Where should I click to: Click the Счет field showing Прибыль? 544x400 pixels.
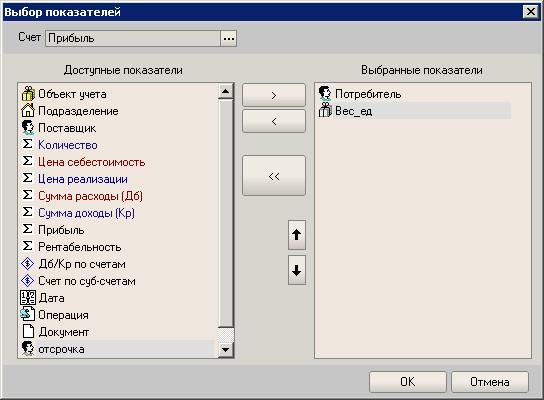(x=133, y=39)
